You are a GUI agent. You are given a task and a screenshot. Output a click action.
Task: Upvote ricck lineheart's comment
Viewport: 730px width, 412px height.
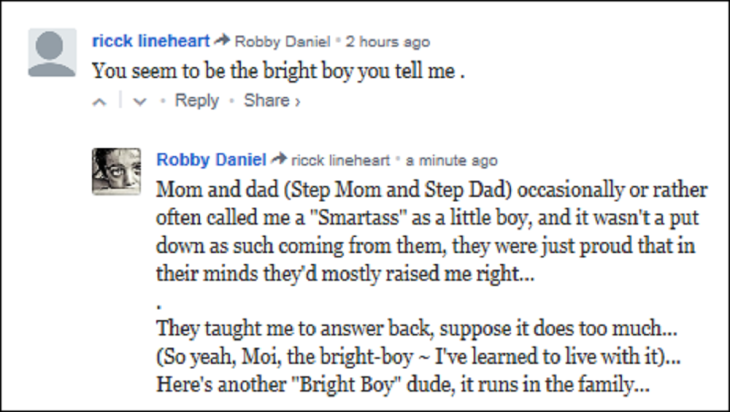pos(99,101)
